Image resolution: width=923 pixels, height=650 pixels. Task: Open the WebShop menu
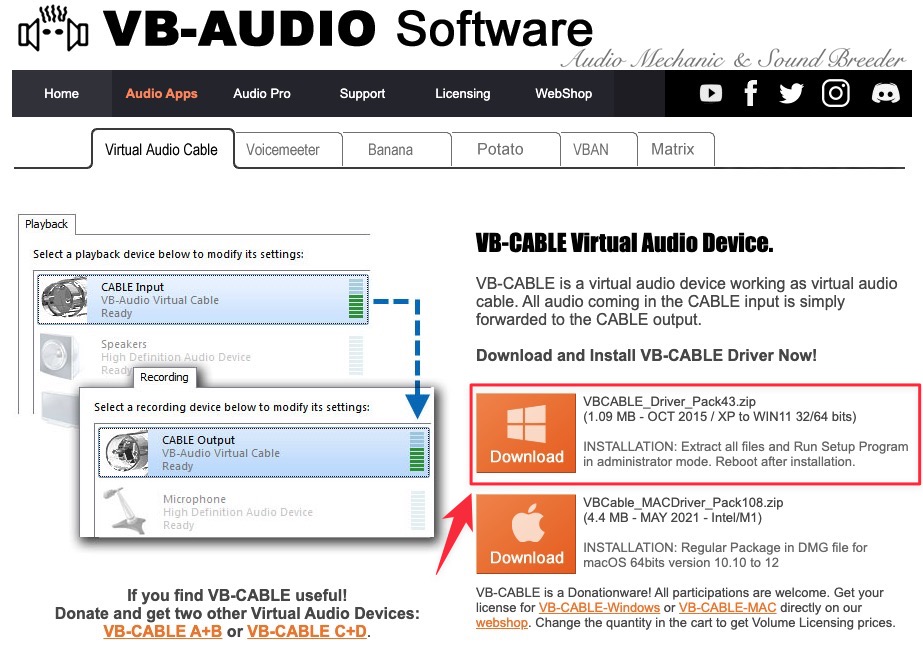[563, 94]
